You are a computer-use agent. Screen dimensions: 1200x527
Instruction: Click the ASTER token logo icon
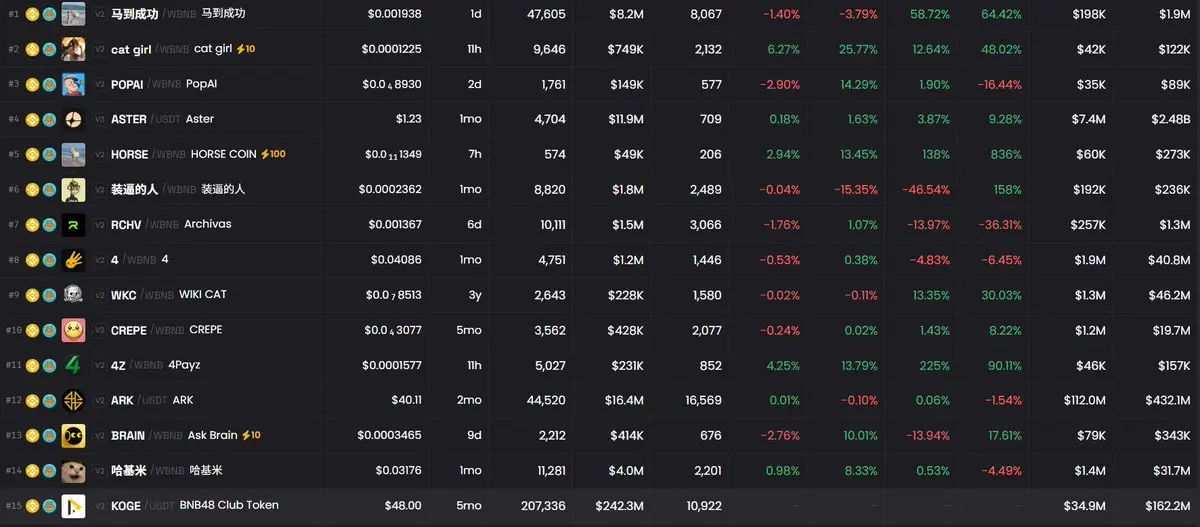pyautogui.click(x=73, y=120)
